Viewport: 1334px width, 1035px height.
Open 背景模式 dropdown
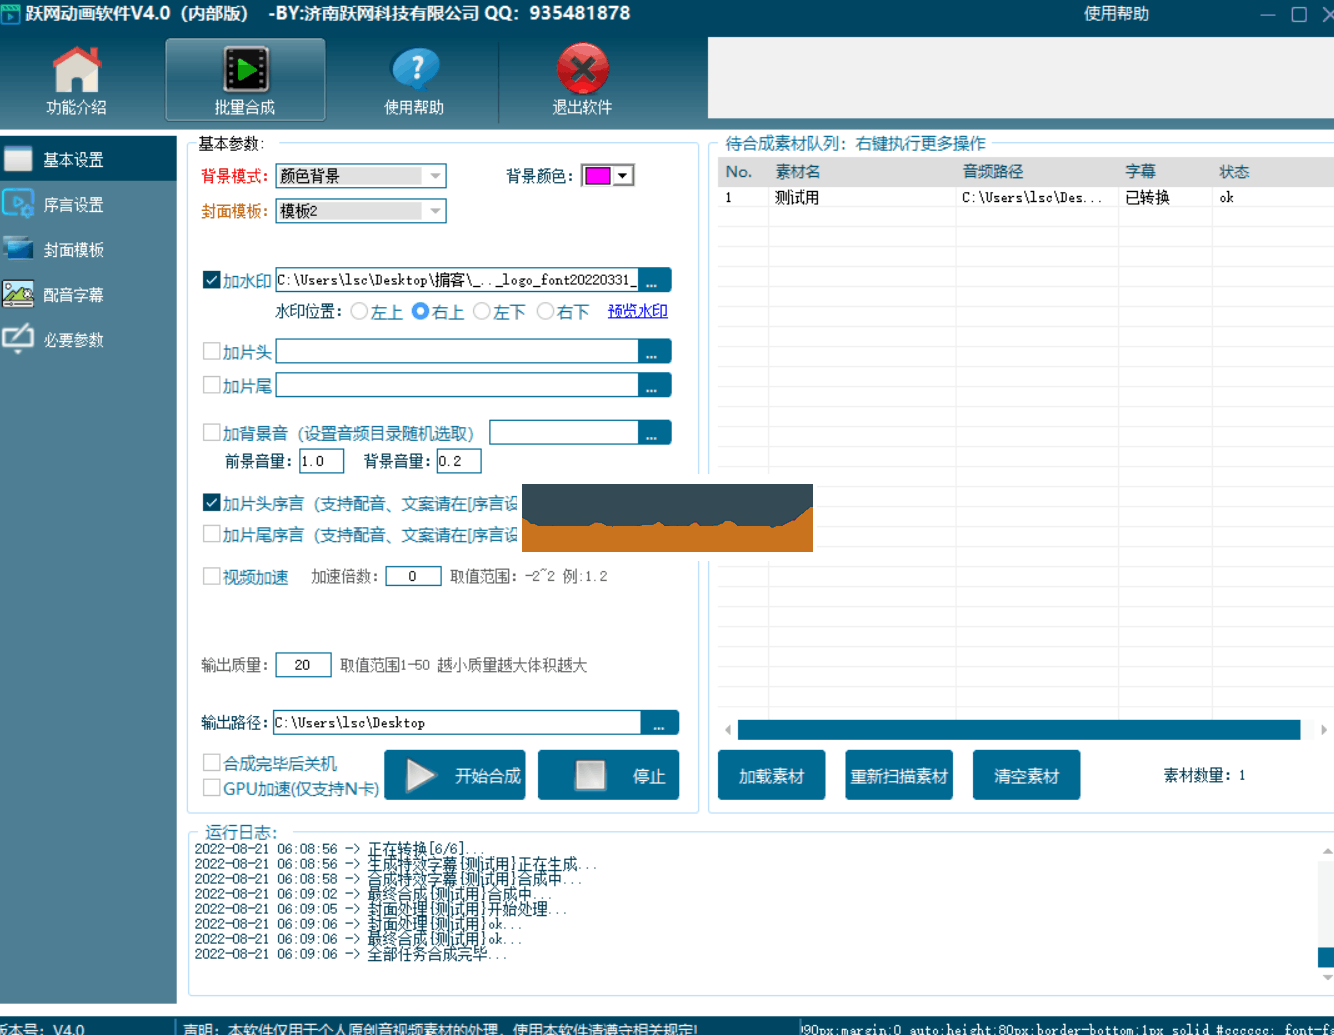(361, 176)
